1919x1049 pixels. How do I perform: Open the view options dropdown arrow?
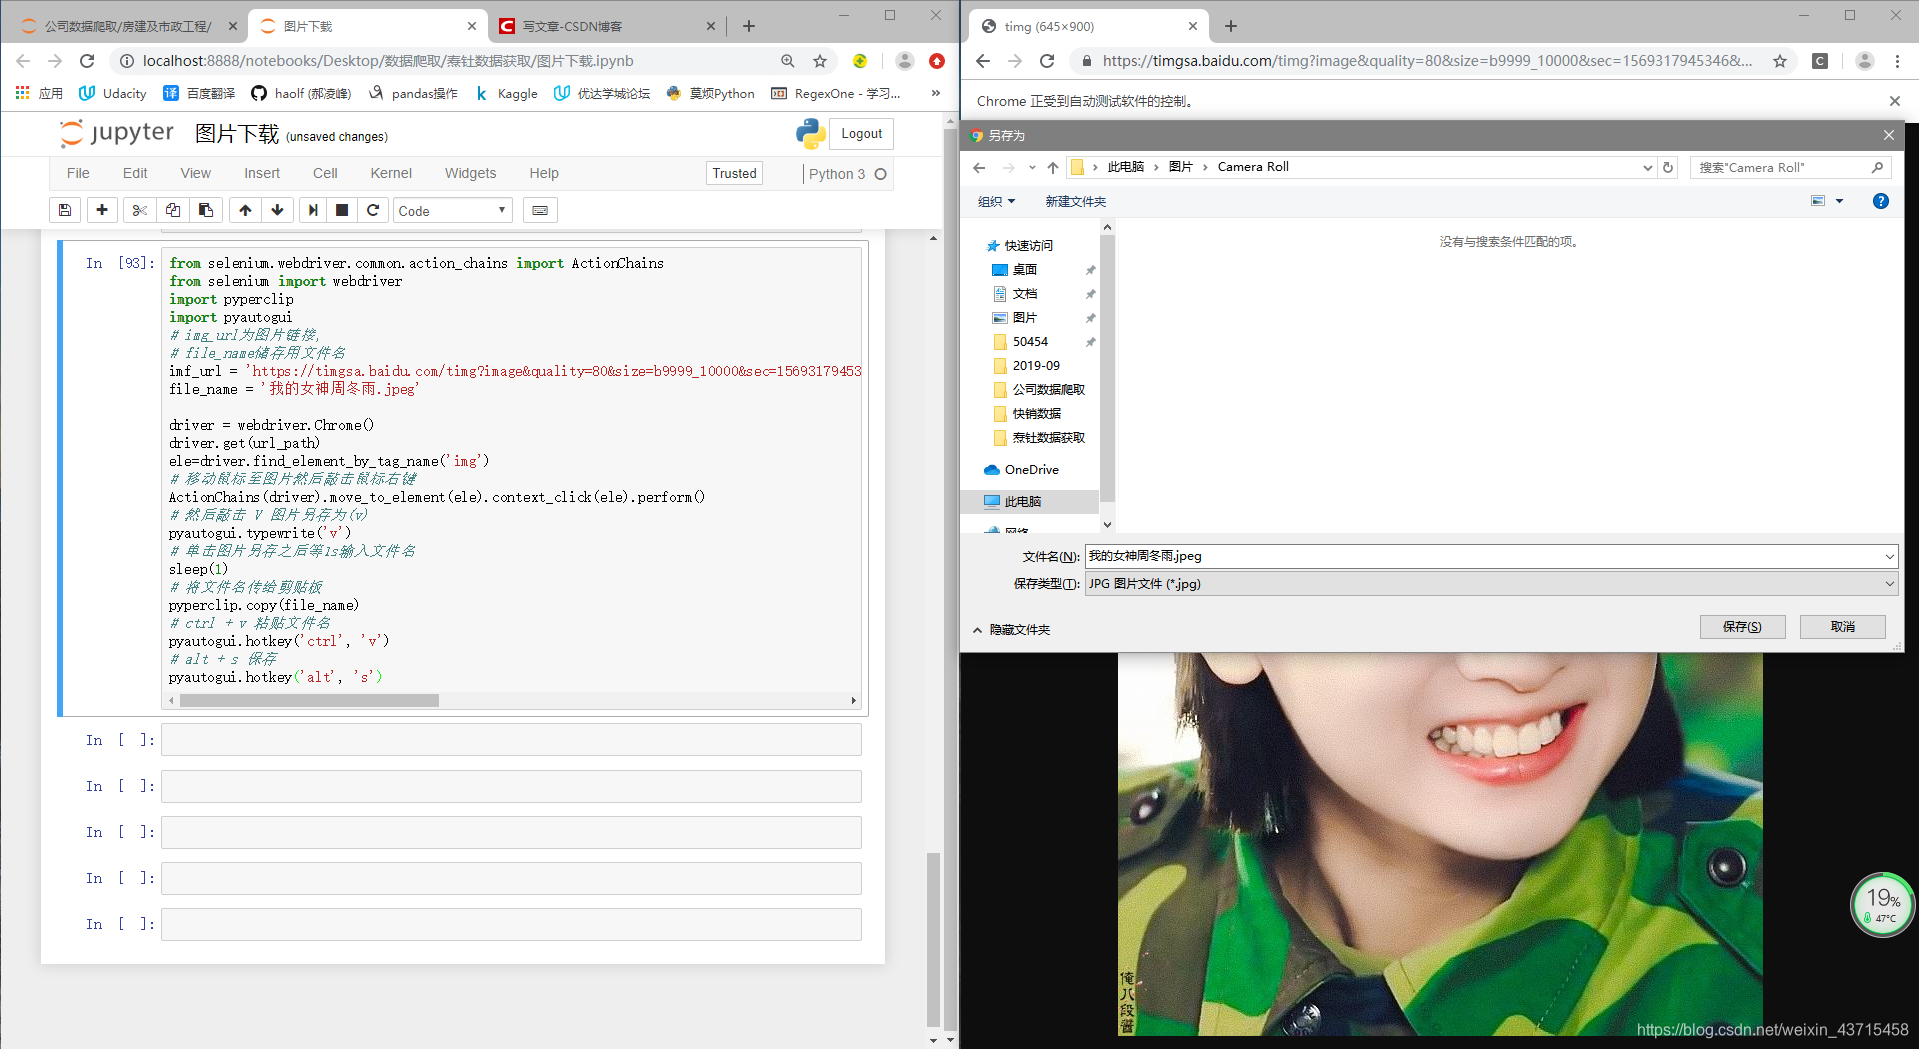(x=1839, y=201)
